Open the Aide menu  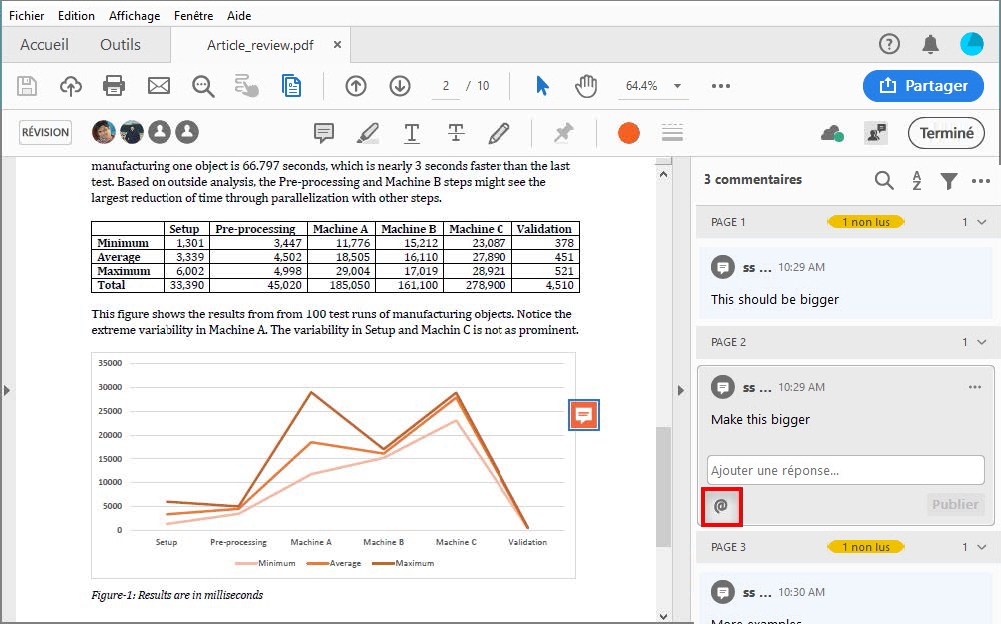239,15
